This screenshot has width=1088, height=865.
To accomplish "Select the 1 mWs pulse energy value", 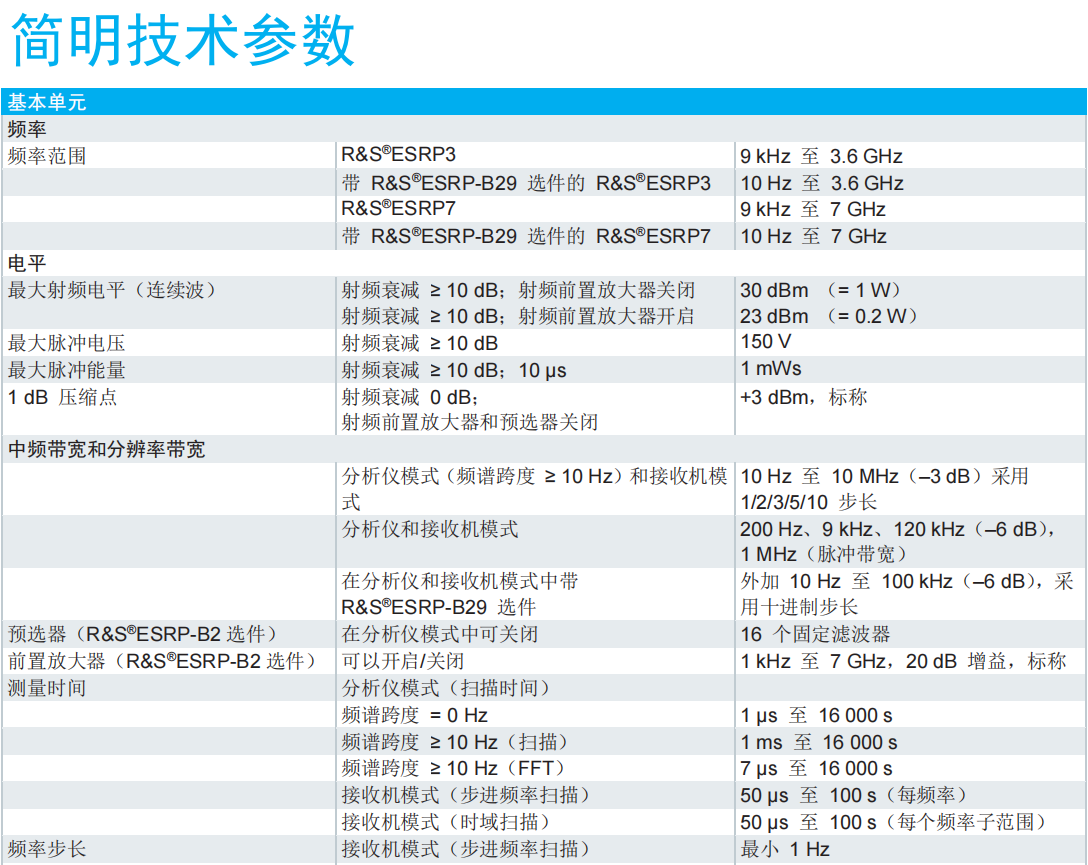I will point(770,370).
